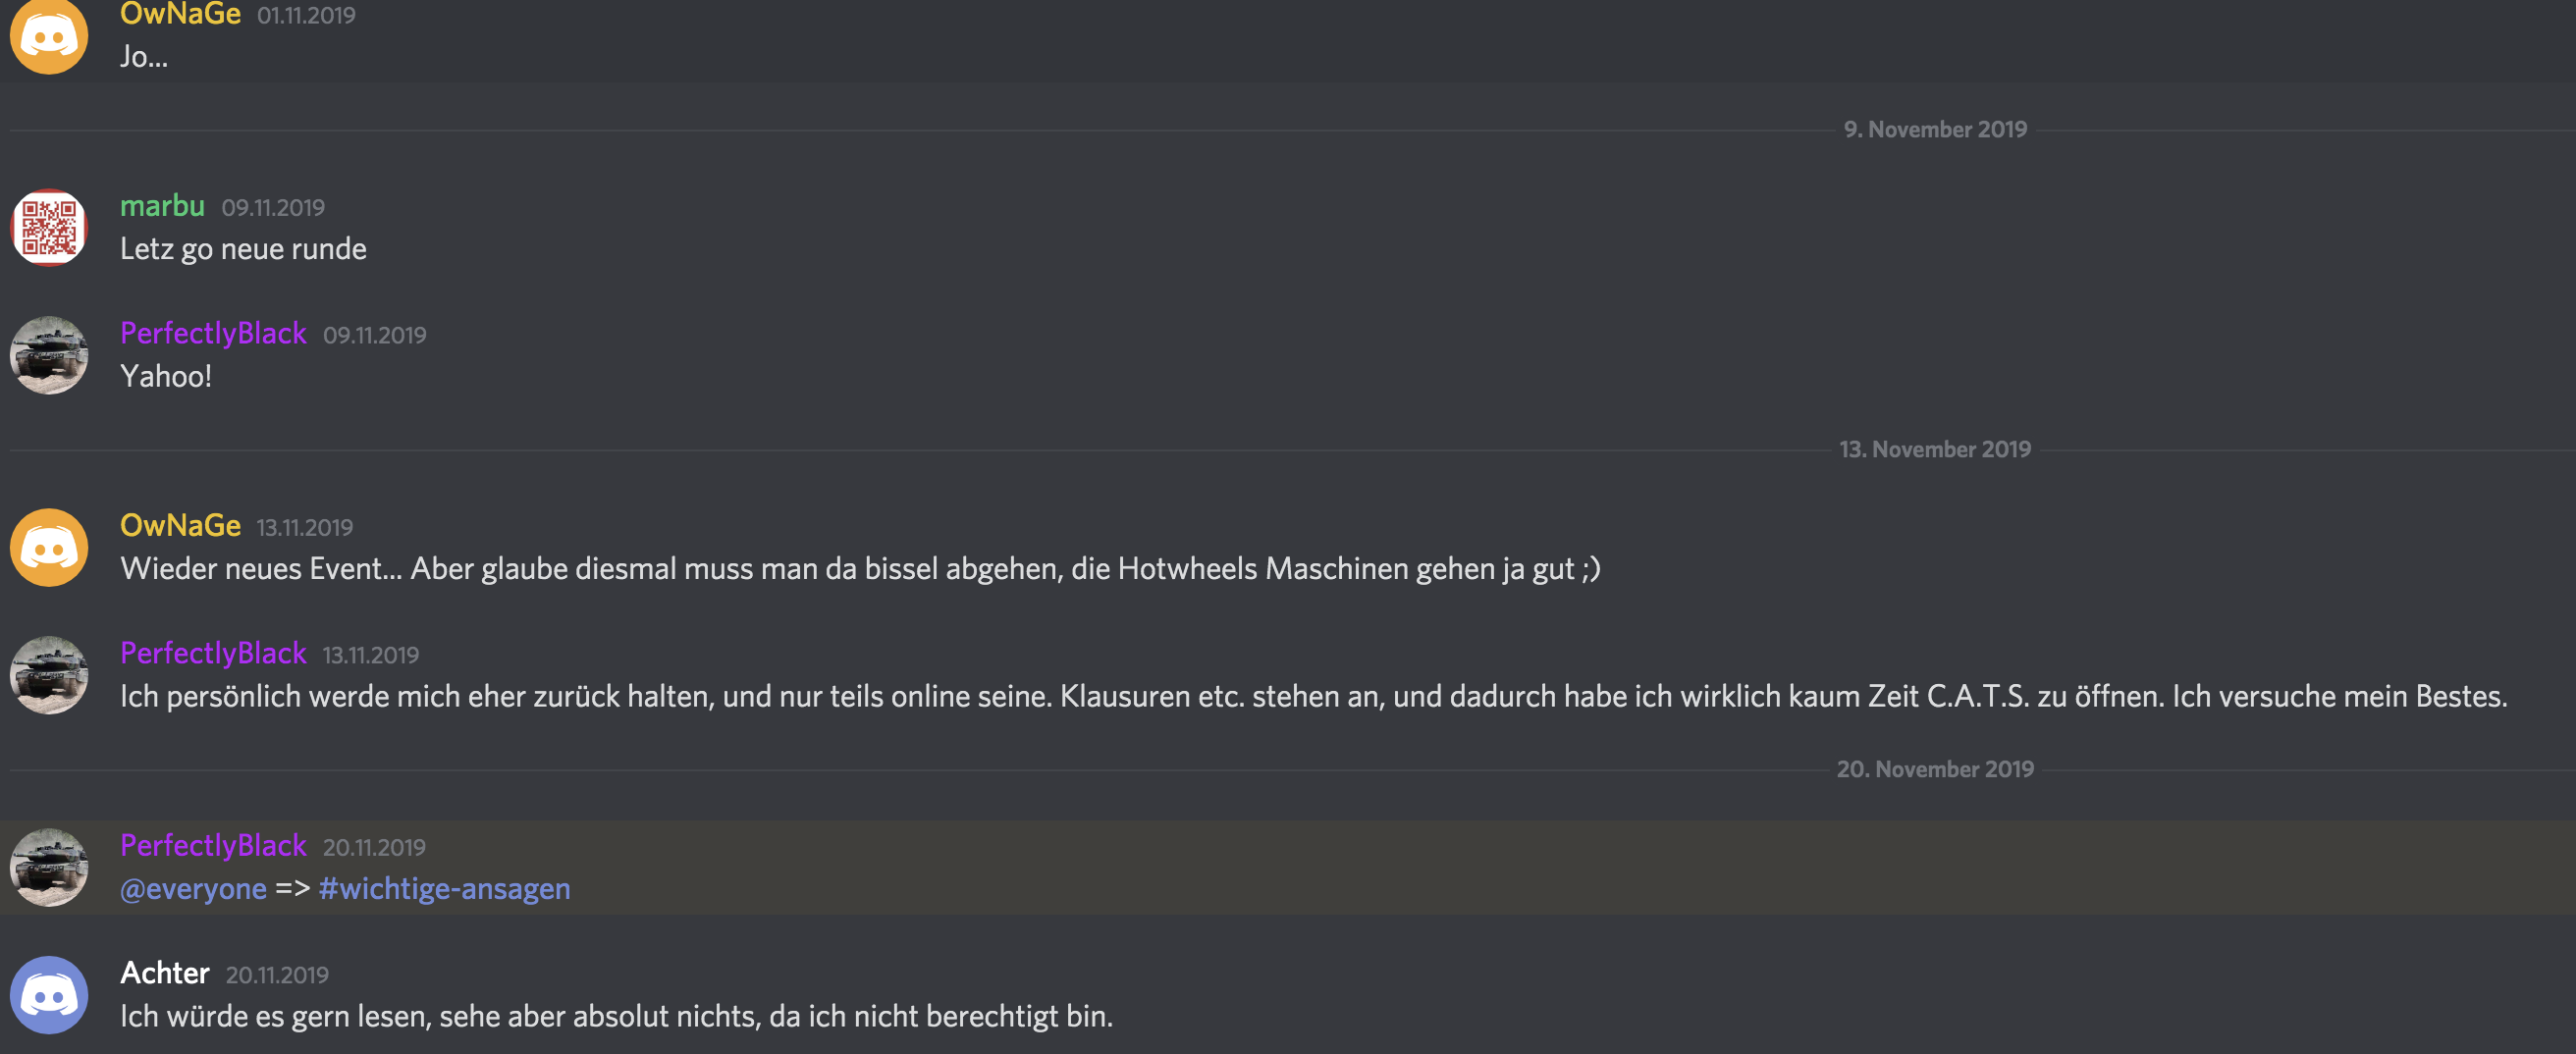Select the 20. November 2019 date divider
This screenshot has height=1054, width=2576.
click(x=1935, y=769)
